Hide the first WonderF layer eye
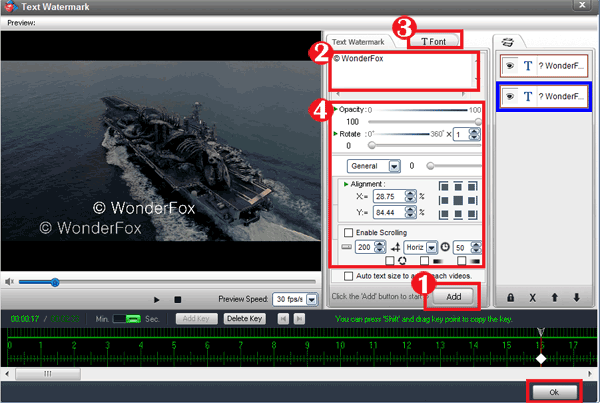The height and width of the screenshot is (403, 600). coord(510,66)
